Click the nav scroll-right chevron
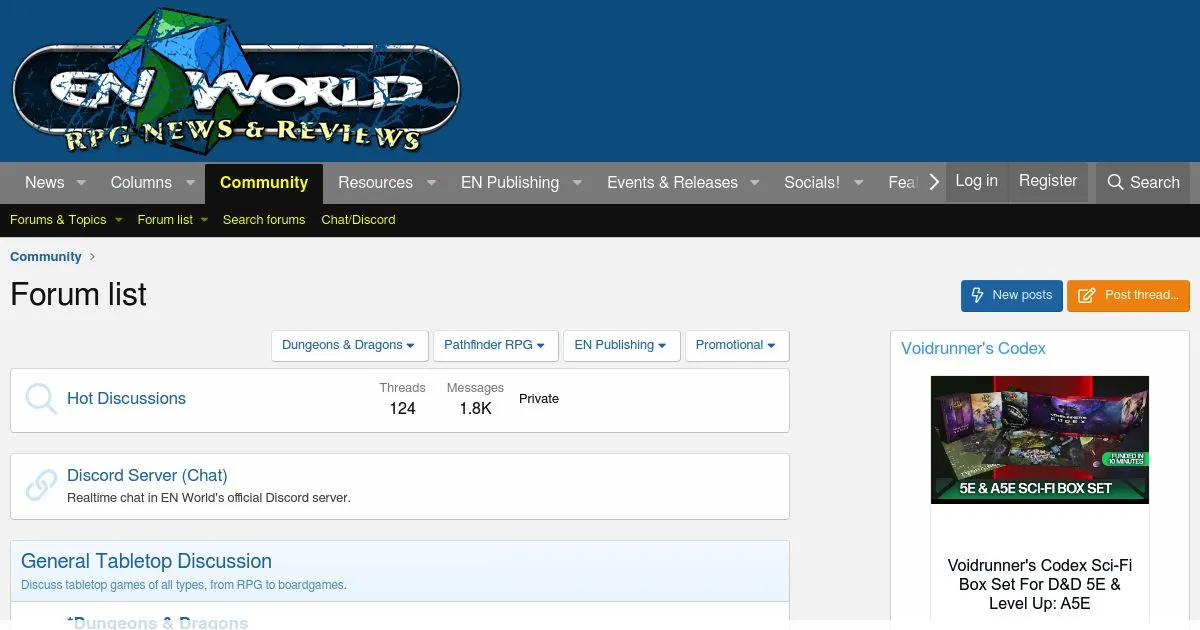 point(934,182)
